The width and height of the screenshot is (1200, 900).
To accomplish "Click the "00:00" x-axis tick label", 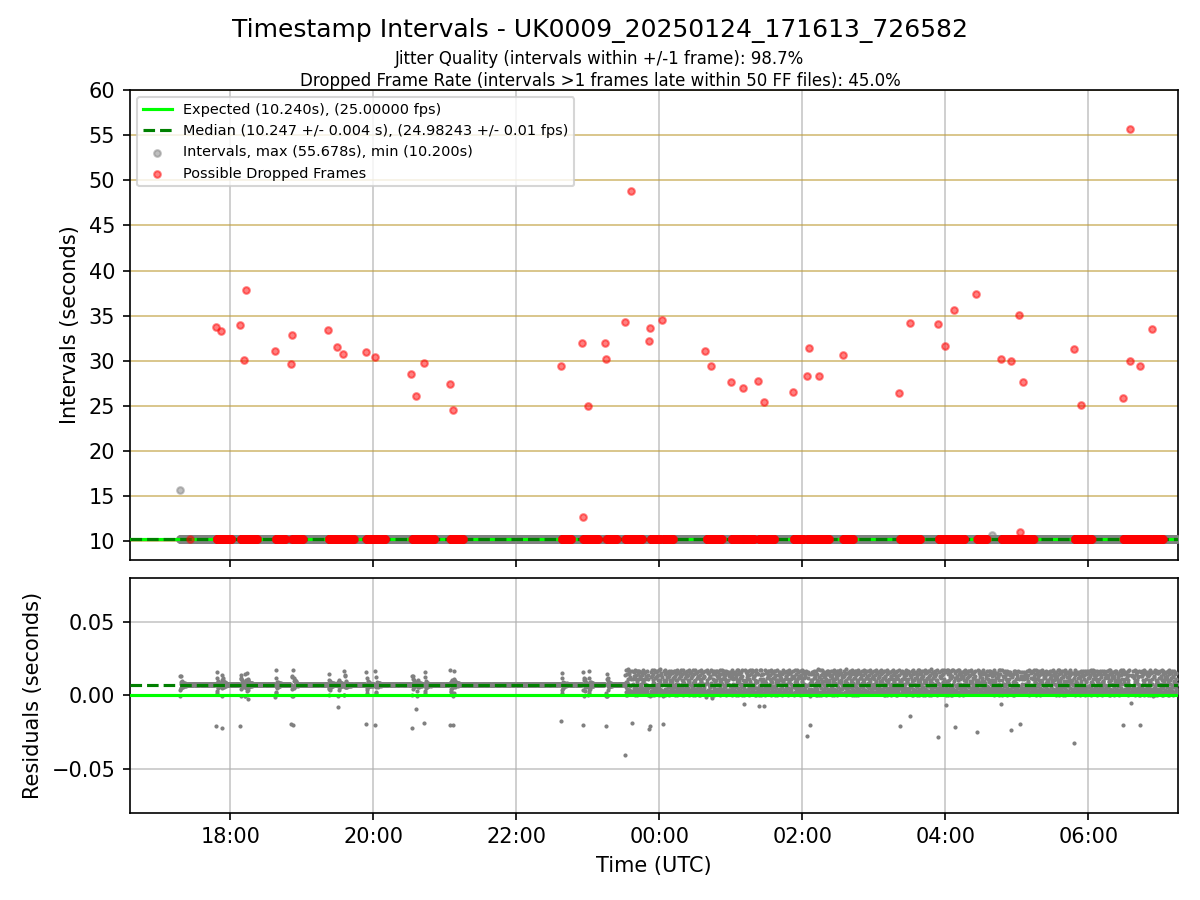I will click(659, 834).
